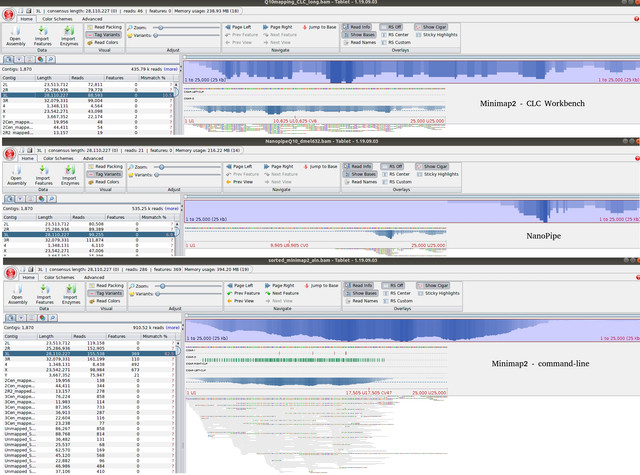Click Next Feature in the bottom window
Image resolution: width=640 pixels, height=475 pixels.
point(282,293)
